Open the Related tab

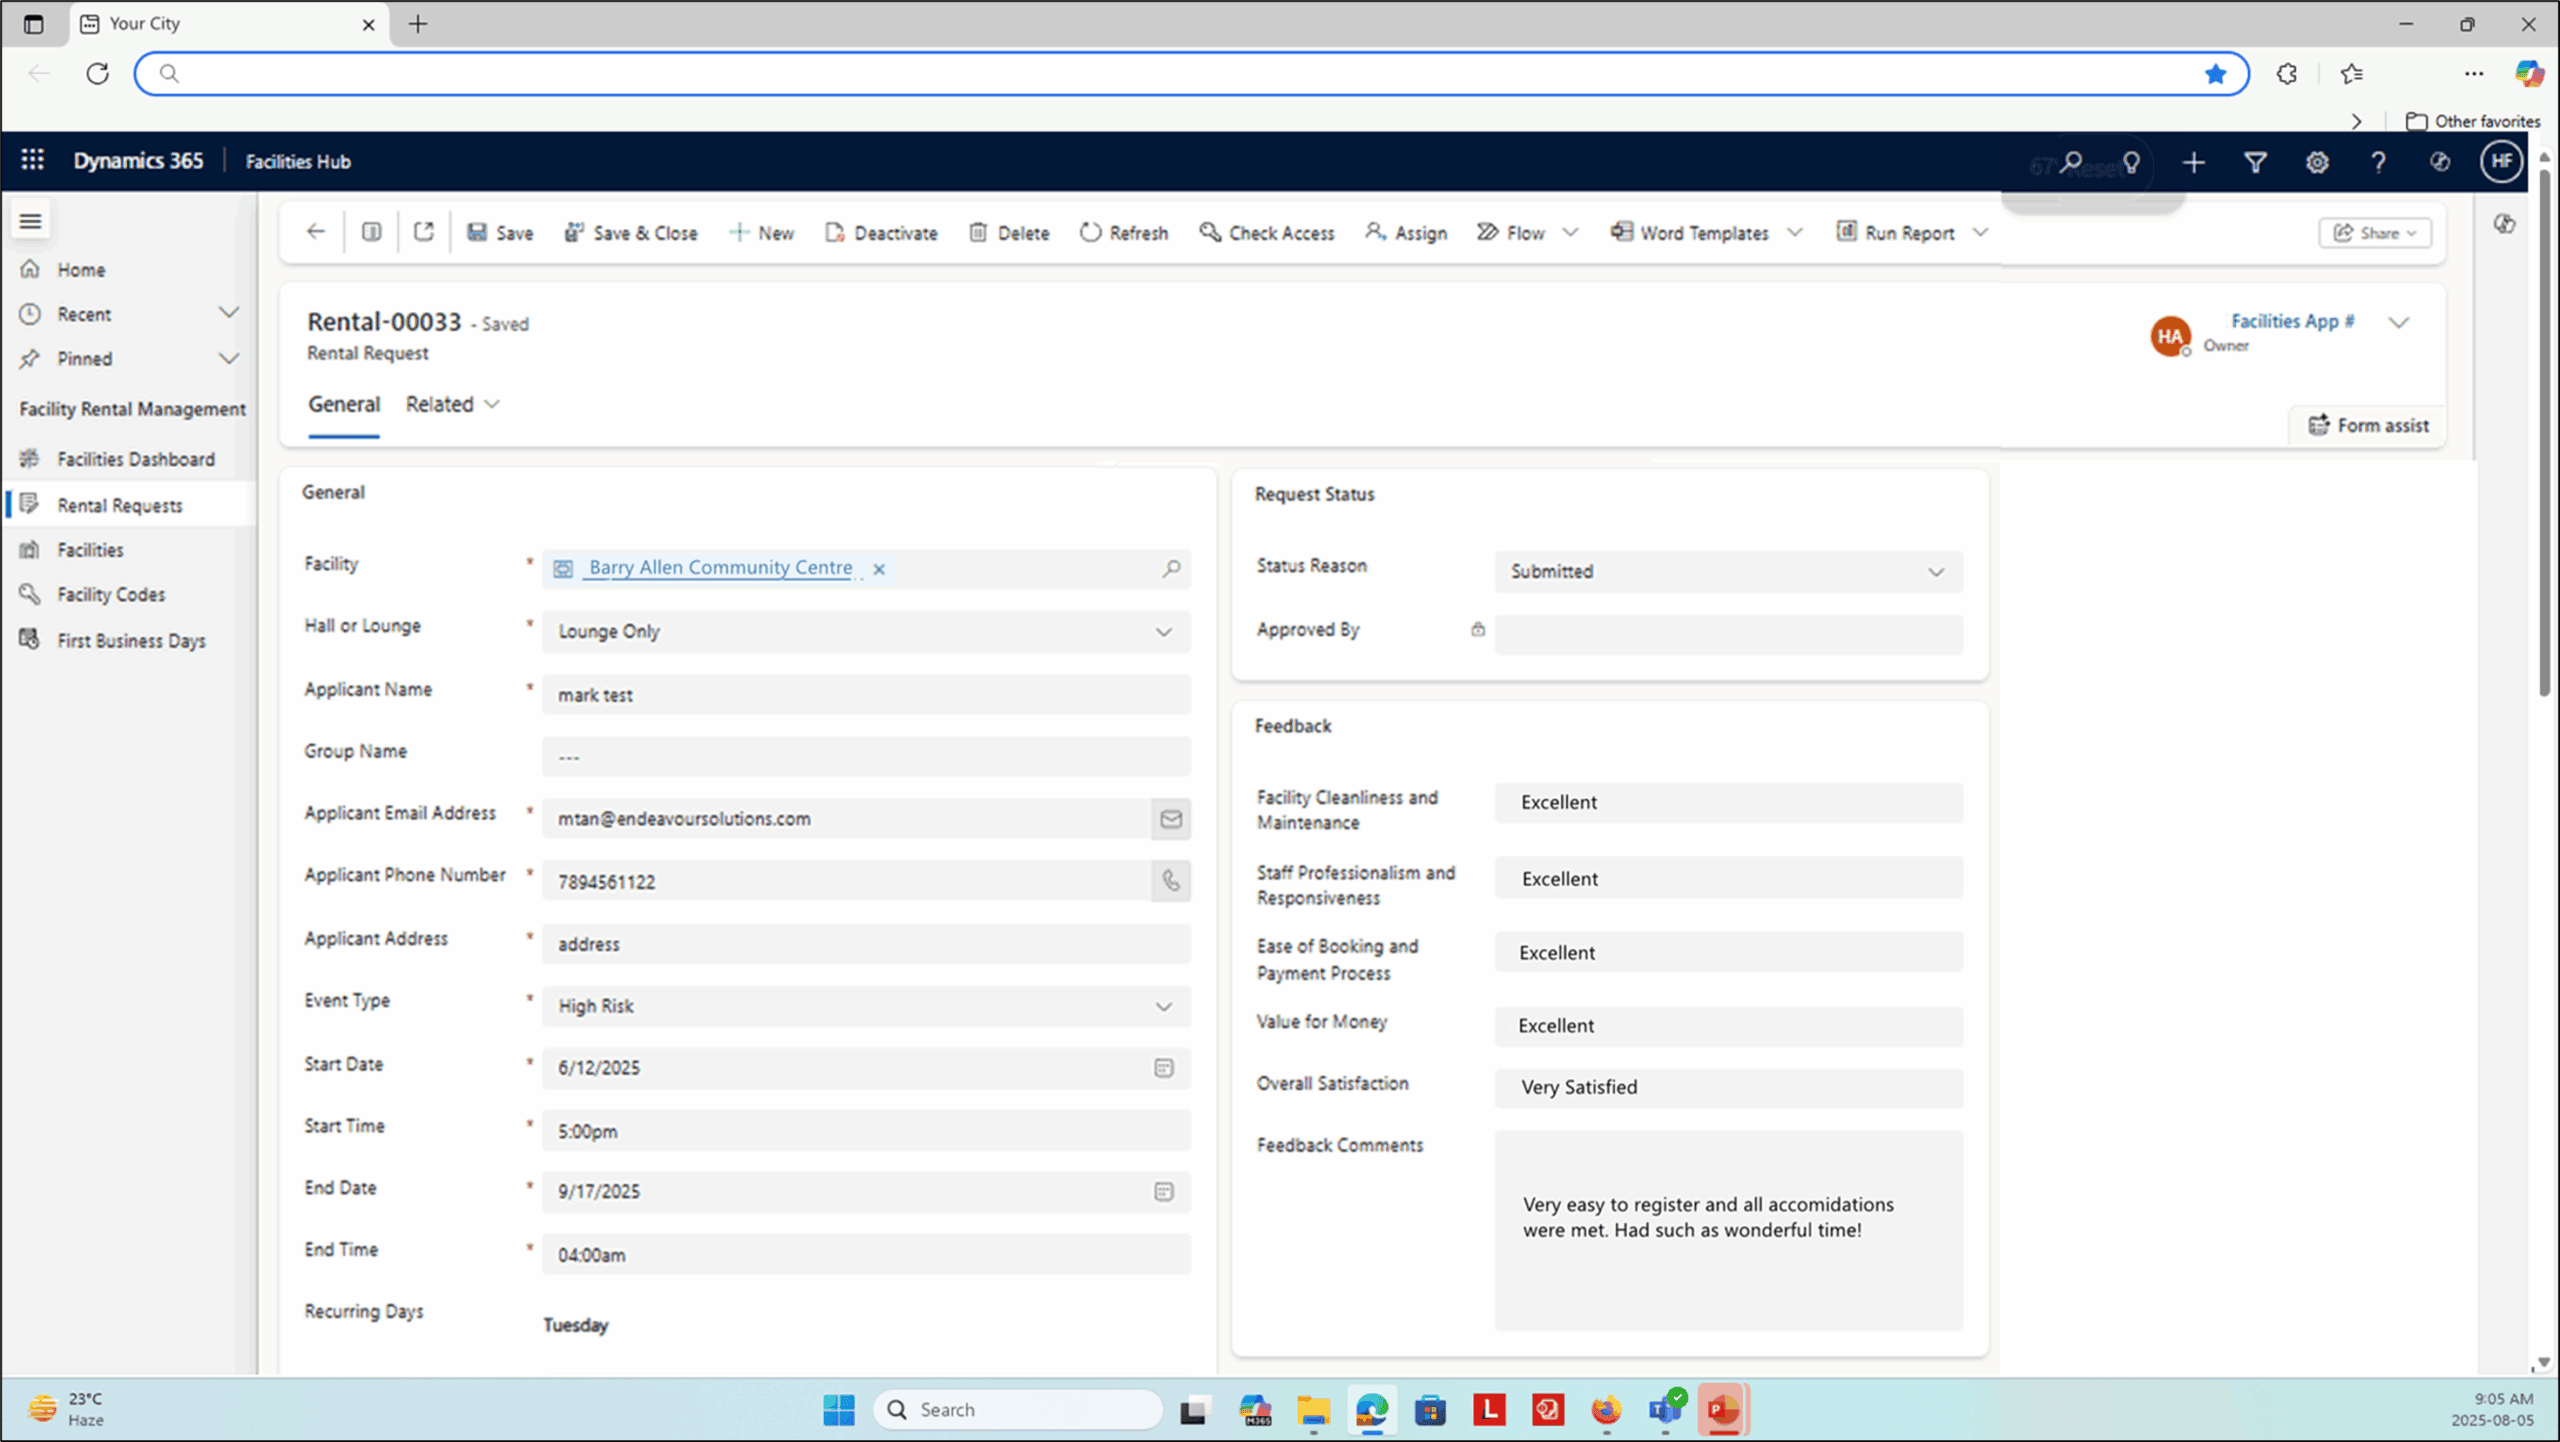[451, 404]
